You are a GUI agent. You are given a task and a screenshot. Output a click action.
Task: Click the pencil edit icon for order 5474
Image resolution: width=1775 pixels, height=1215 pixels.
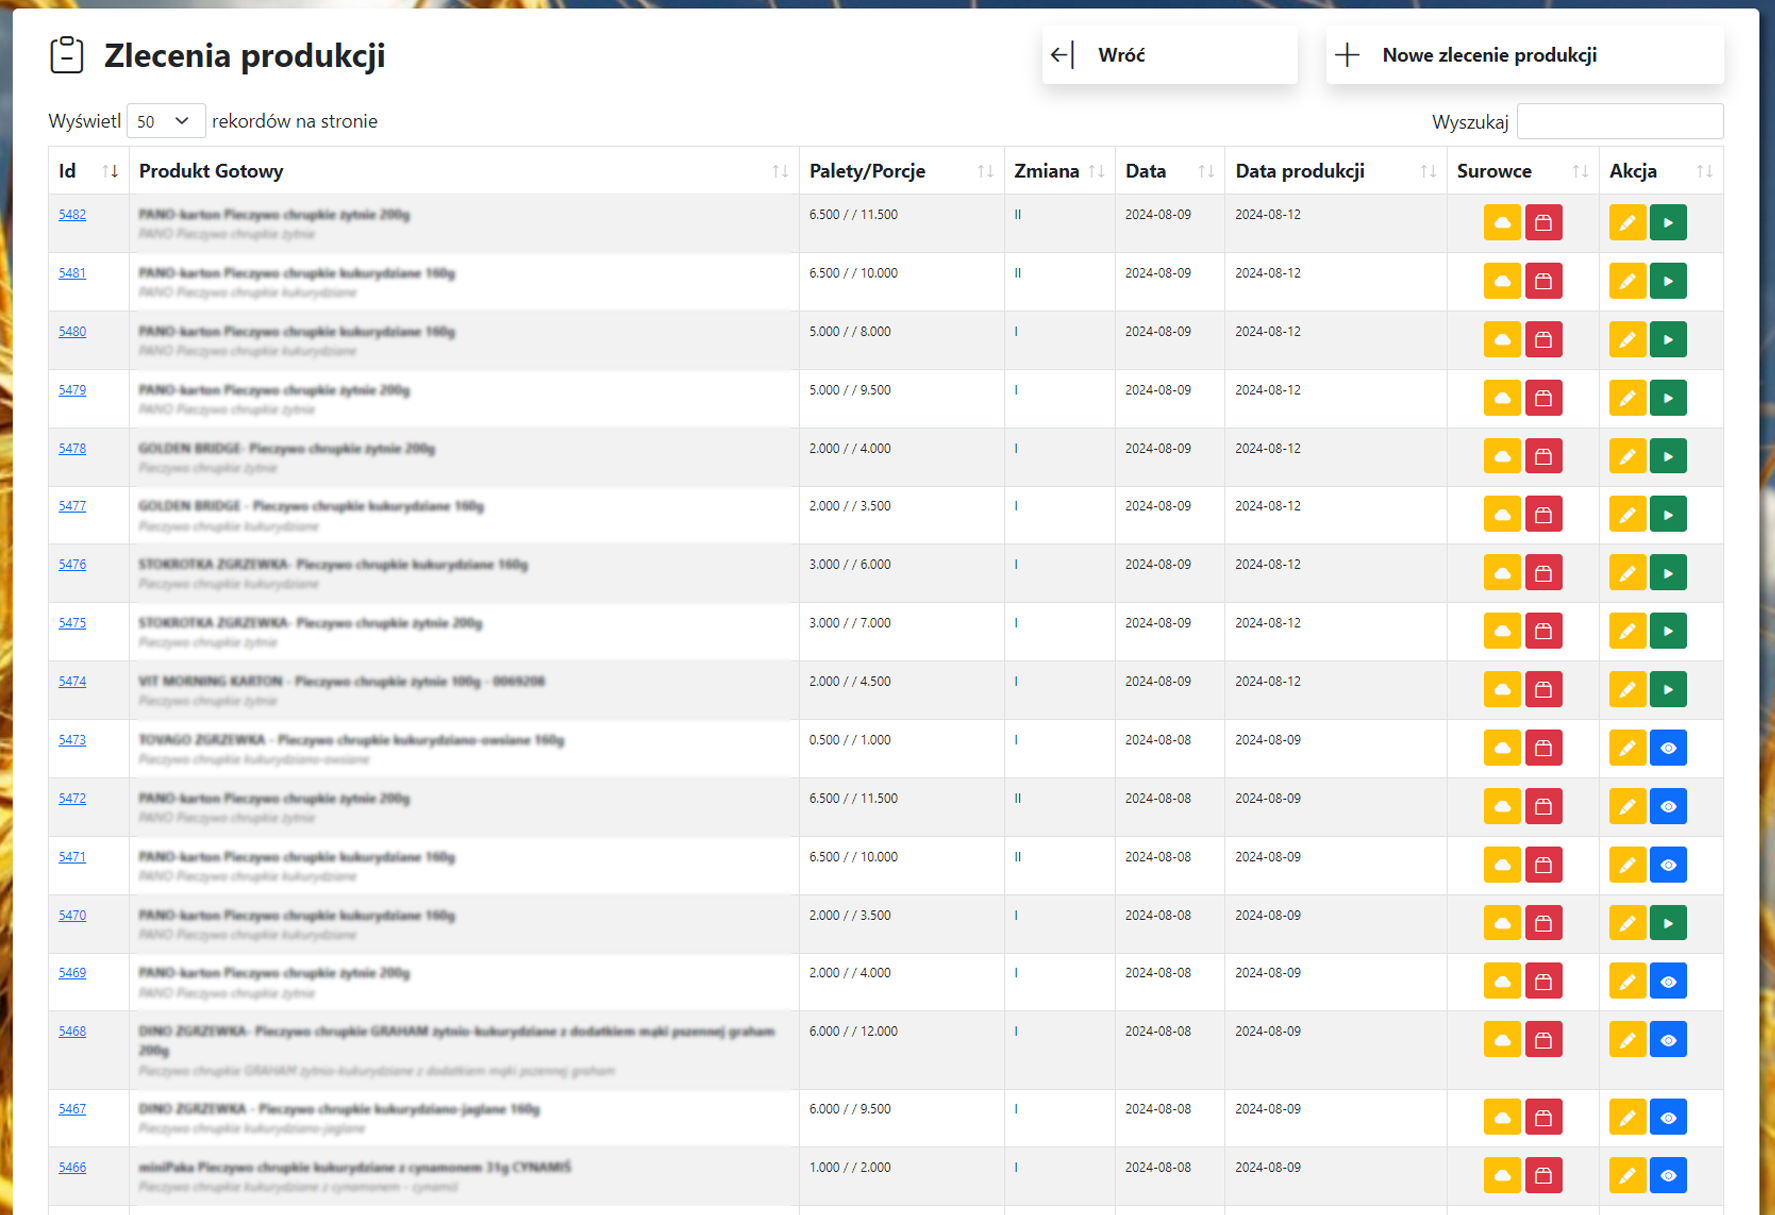(1627, 690)
